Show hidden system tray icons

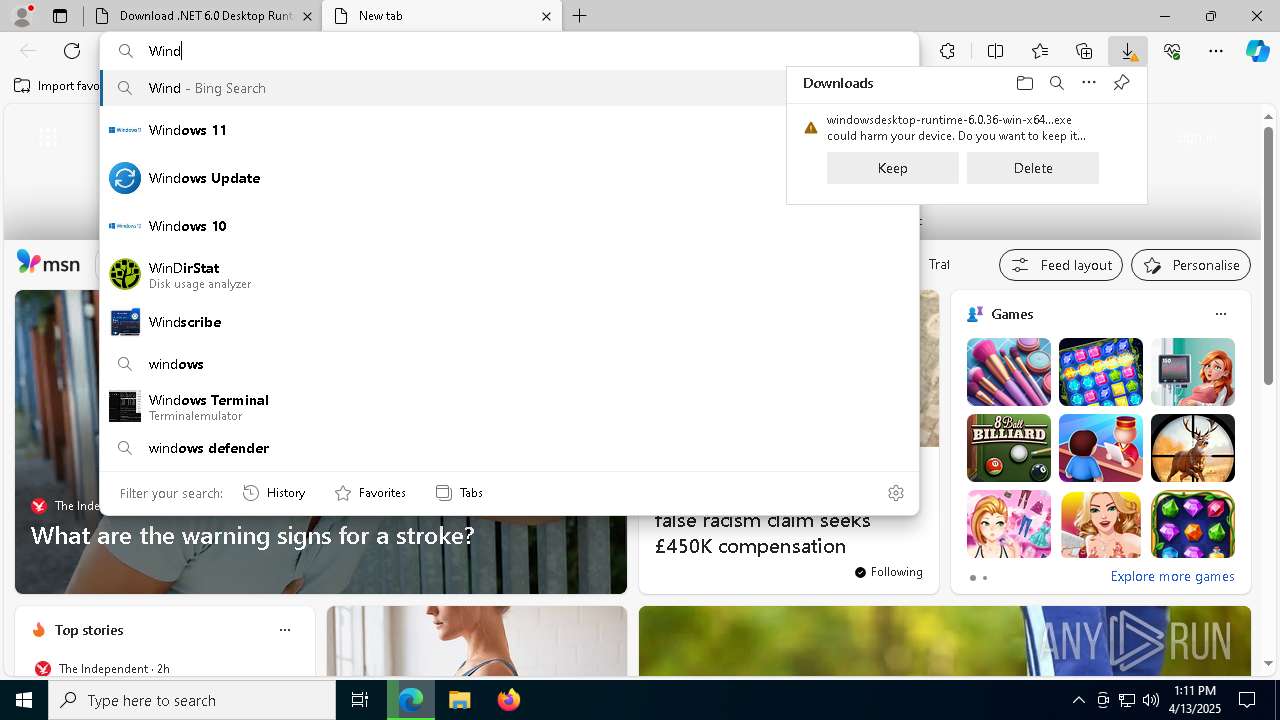(1078, 700)
